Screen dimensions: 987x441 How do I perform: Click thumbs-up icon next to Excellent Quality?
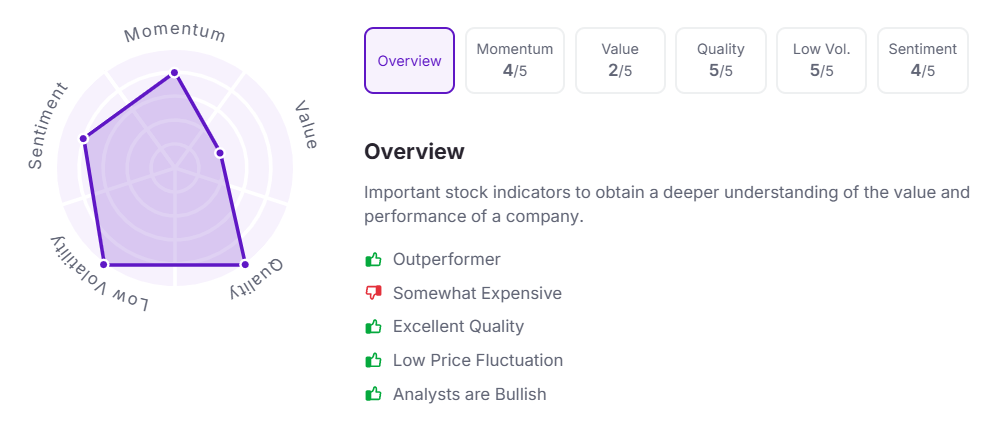[374, 327]
